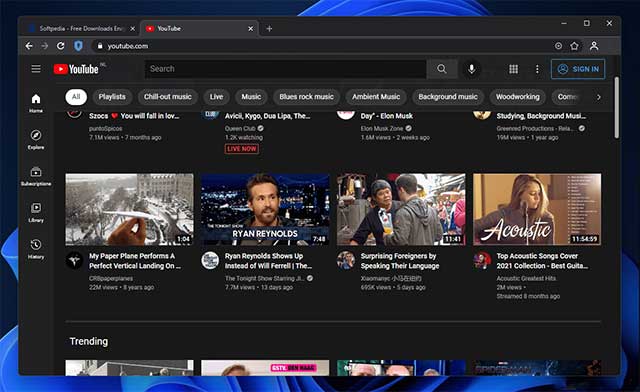Open the Surprising Foreigners thumbnail
Viewport: 640px width, 392px height.
tap(401, 209)
